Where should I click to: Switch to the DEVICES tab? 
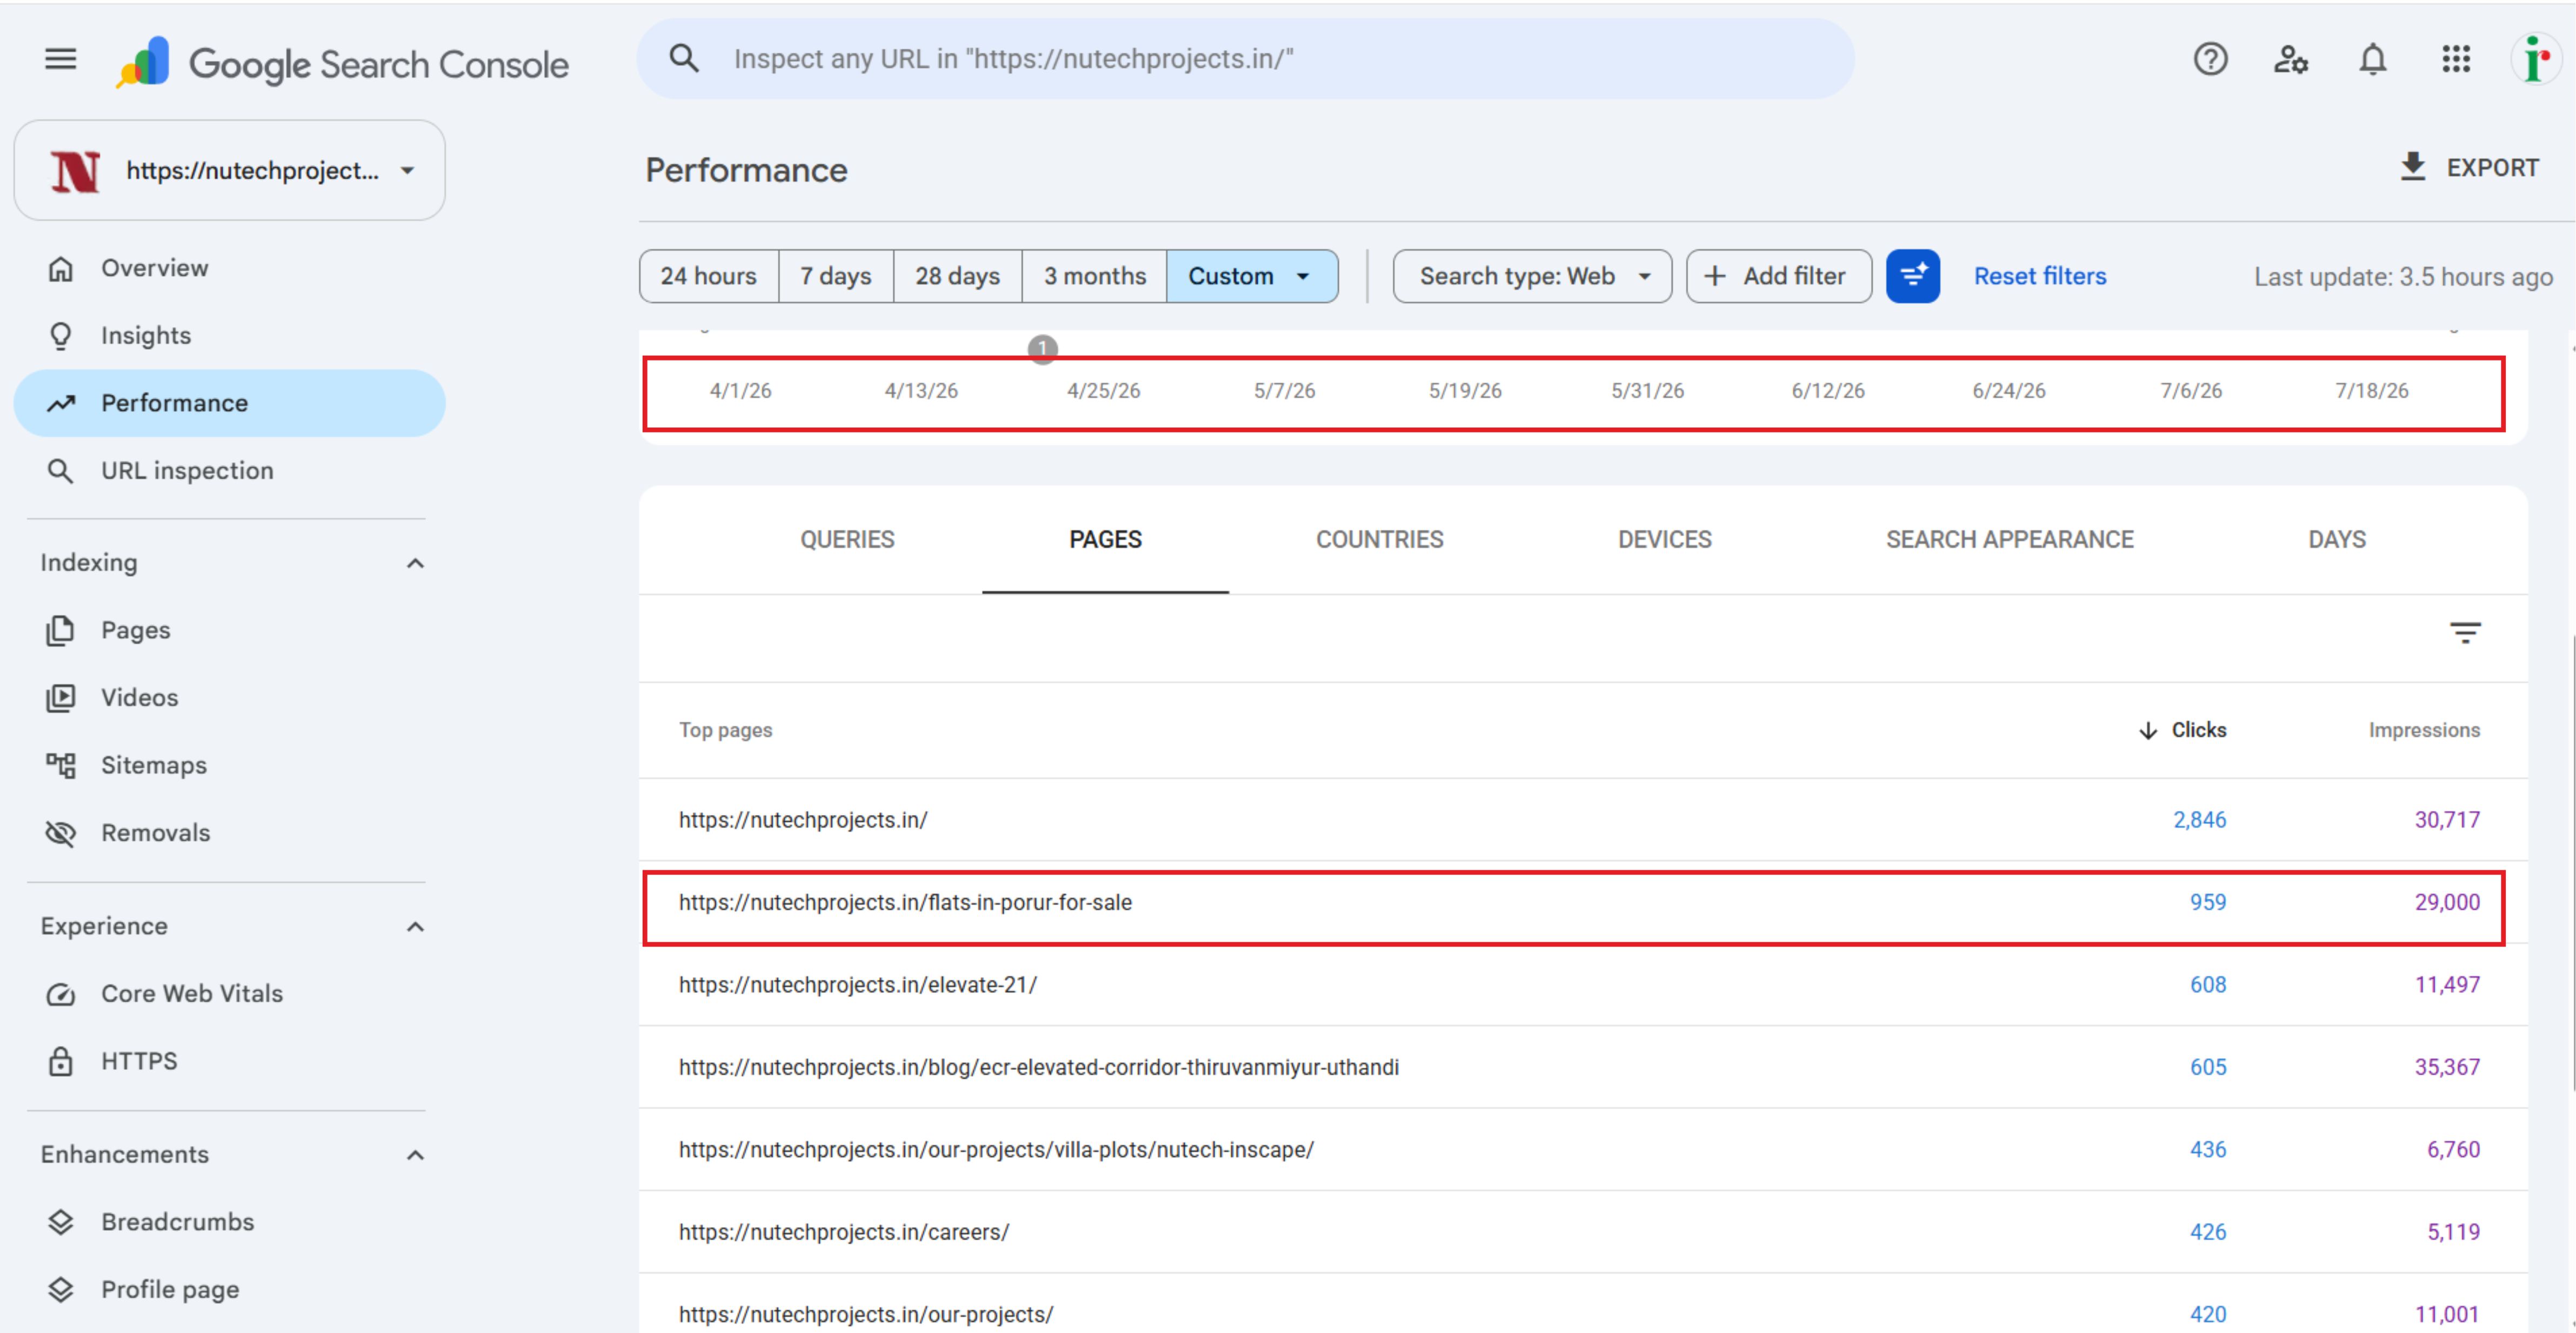click(x=1664, y=540)
